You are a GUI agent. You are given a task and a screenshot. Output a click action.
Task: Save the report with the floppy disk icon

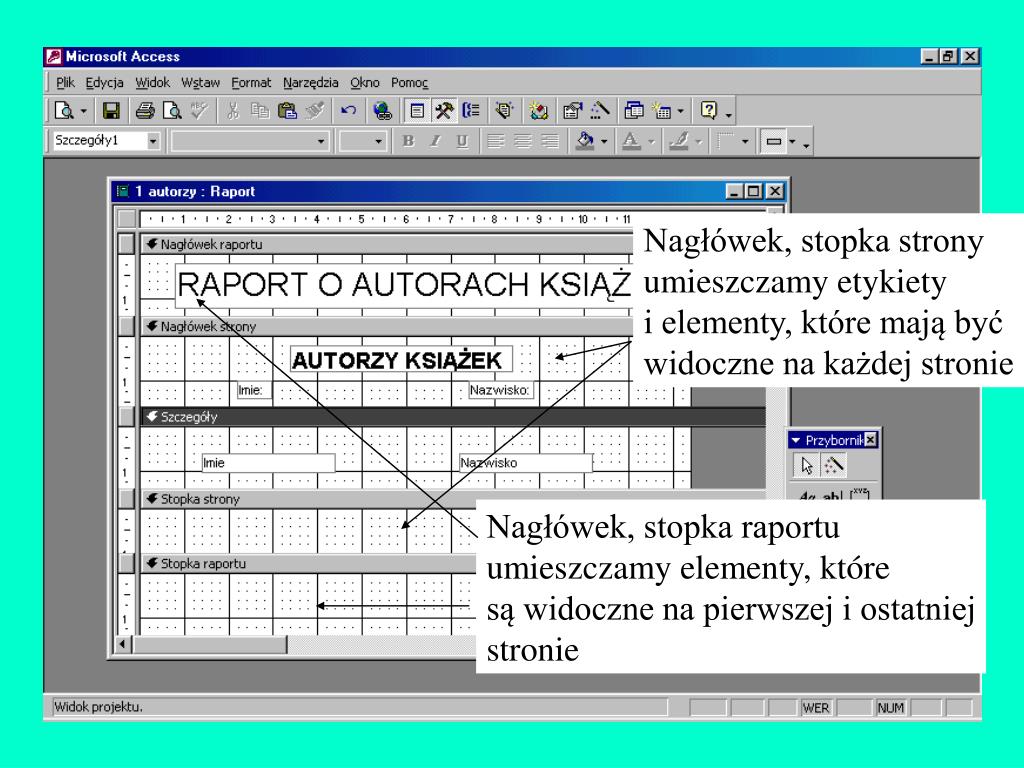point(111,111)
